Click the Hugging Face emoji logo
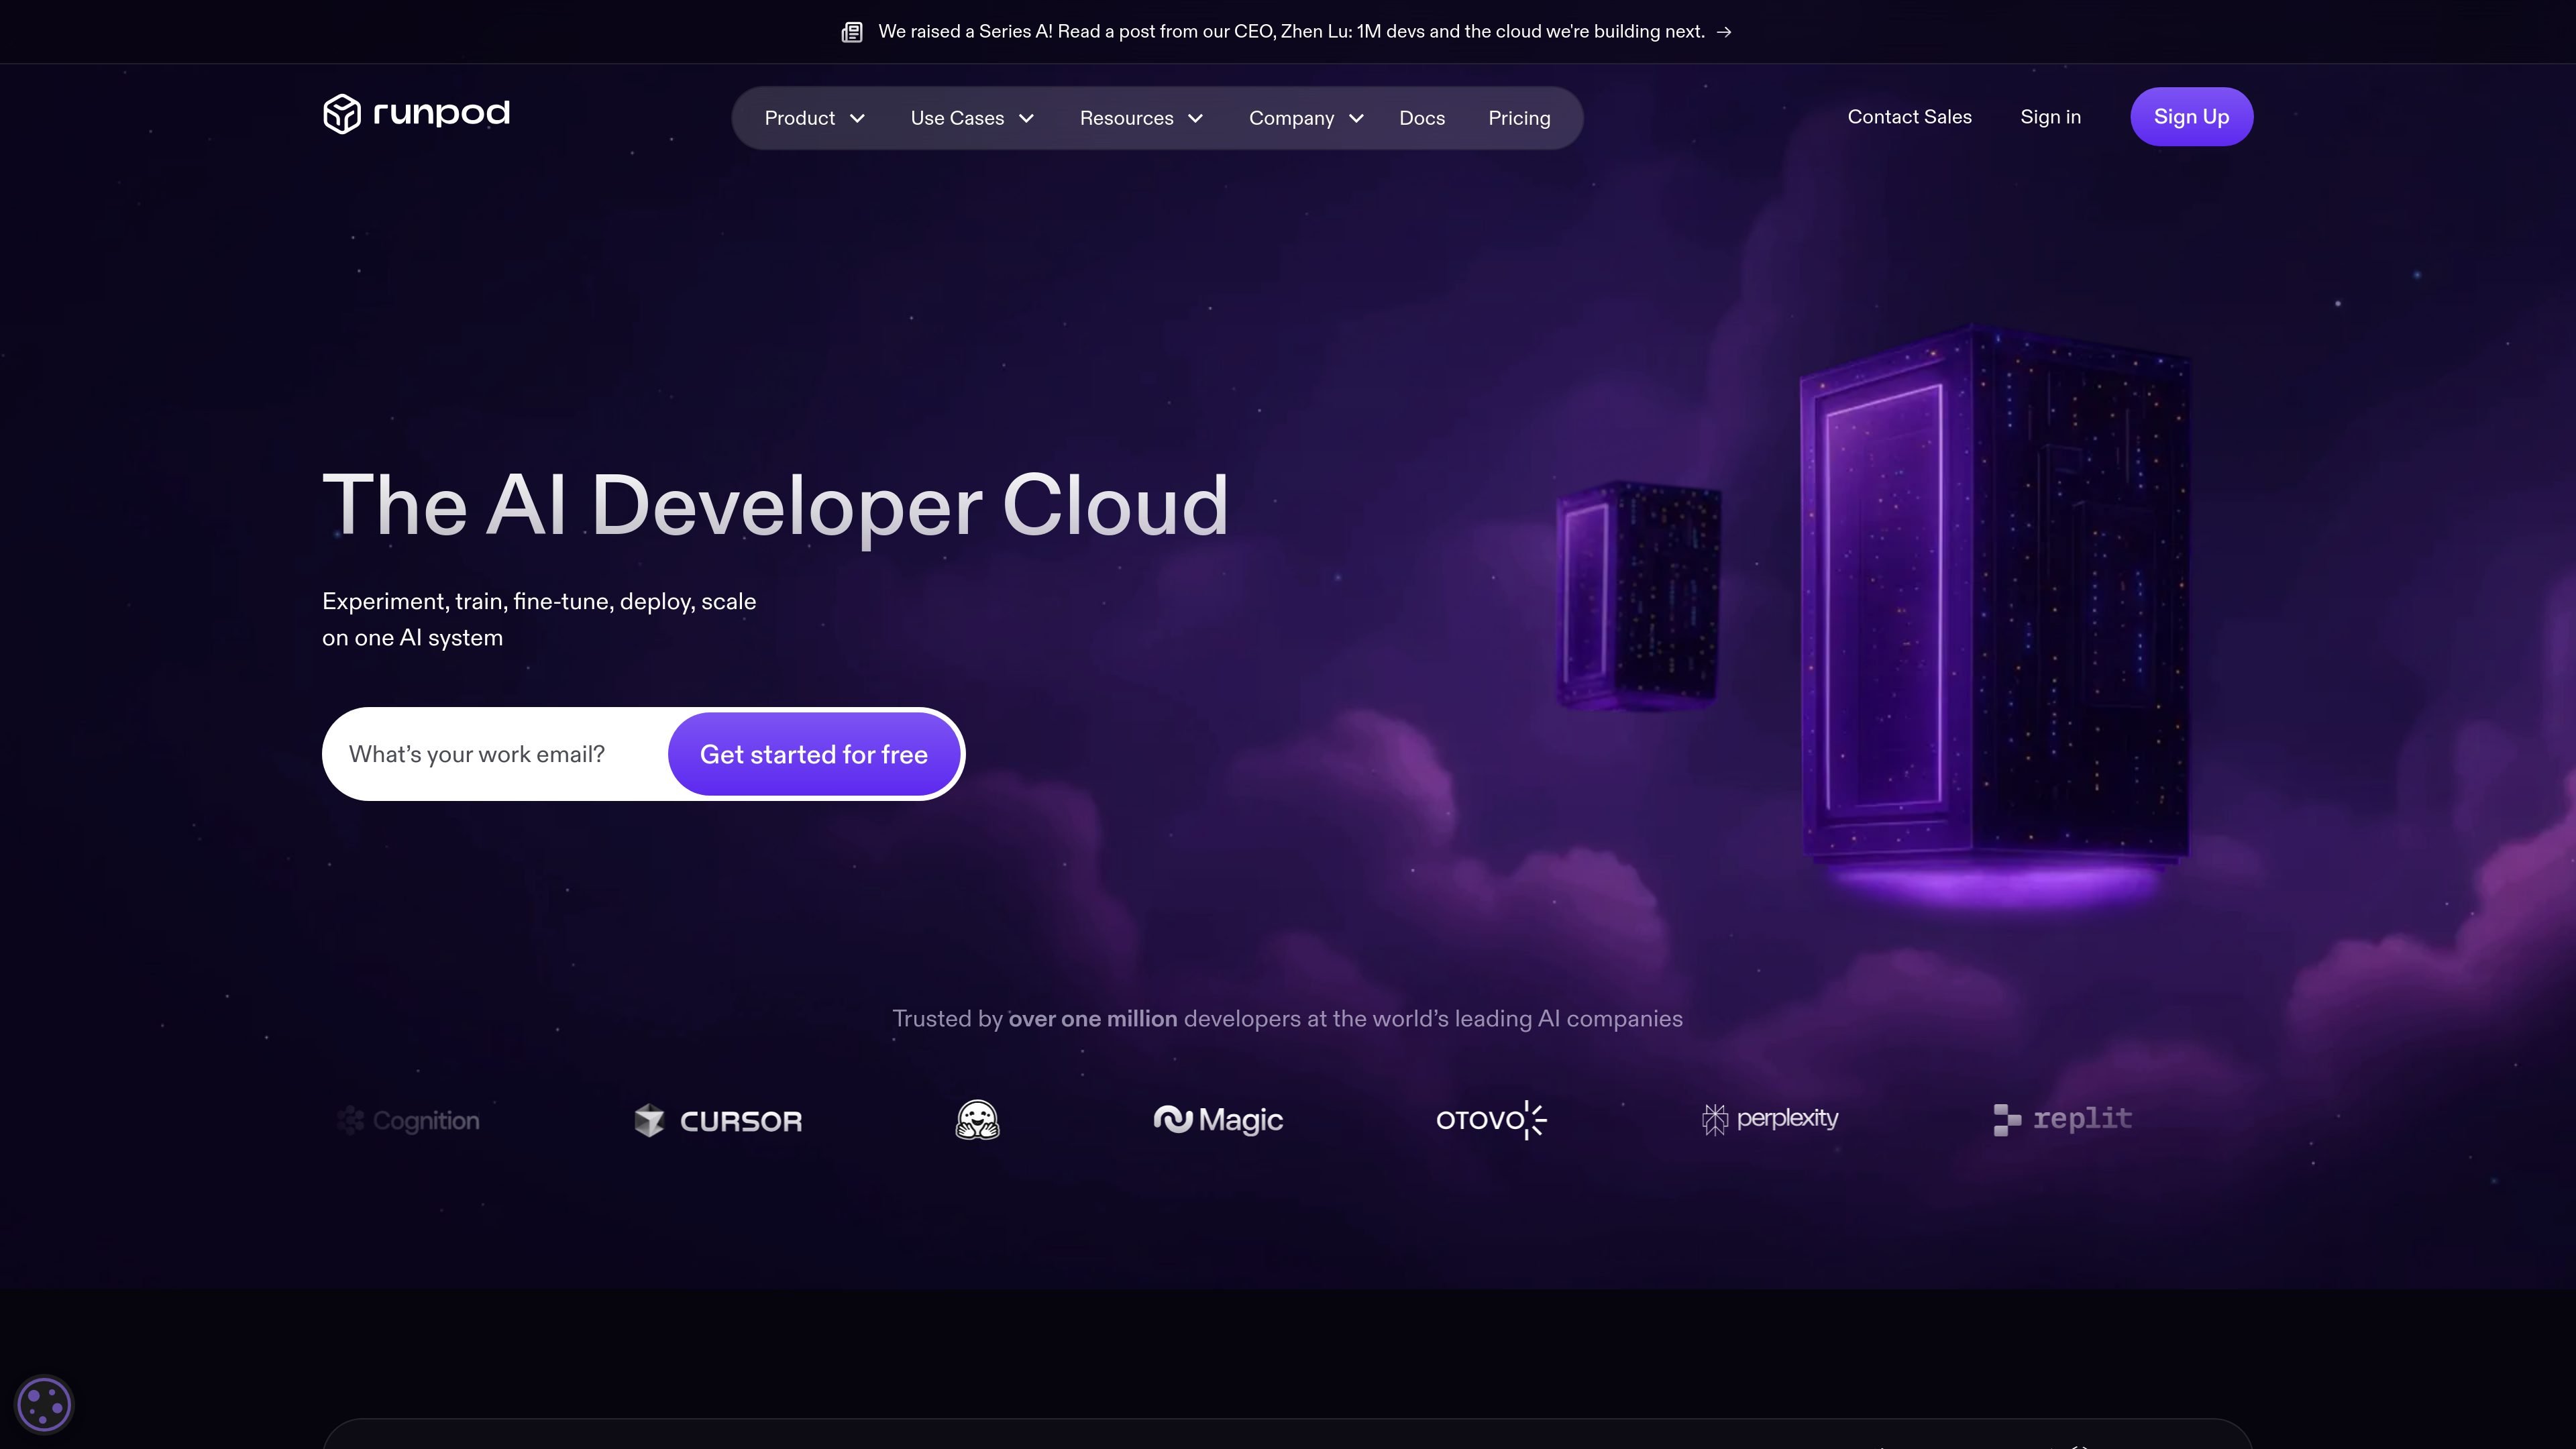This screenshot has width=2576, height=1449. pyautogui.click(x=977, y=1120)
